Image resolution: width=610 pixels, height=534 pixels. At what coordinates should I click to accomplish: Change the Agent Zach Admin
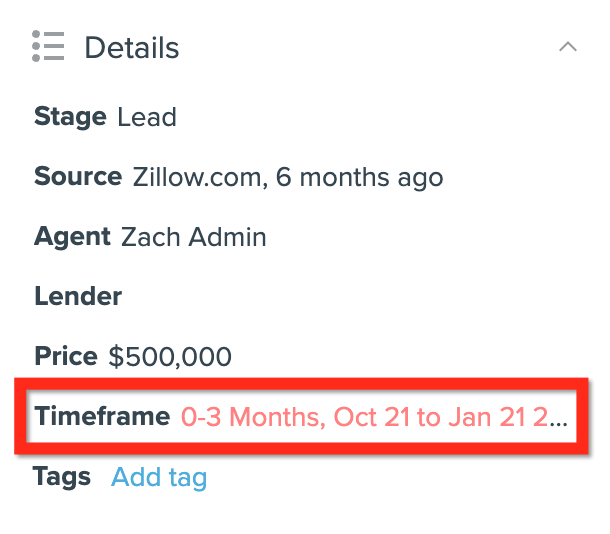[193, 237]
